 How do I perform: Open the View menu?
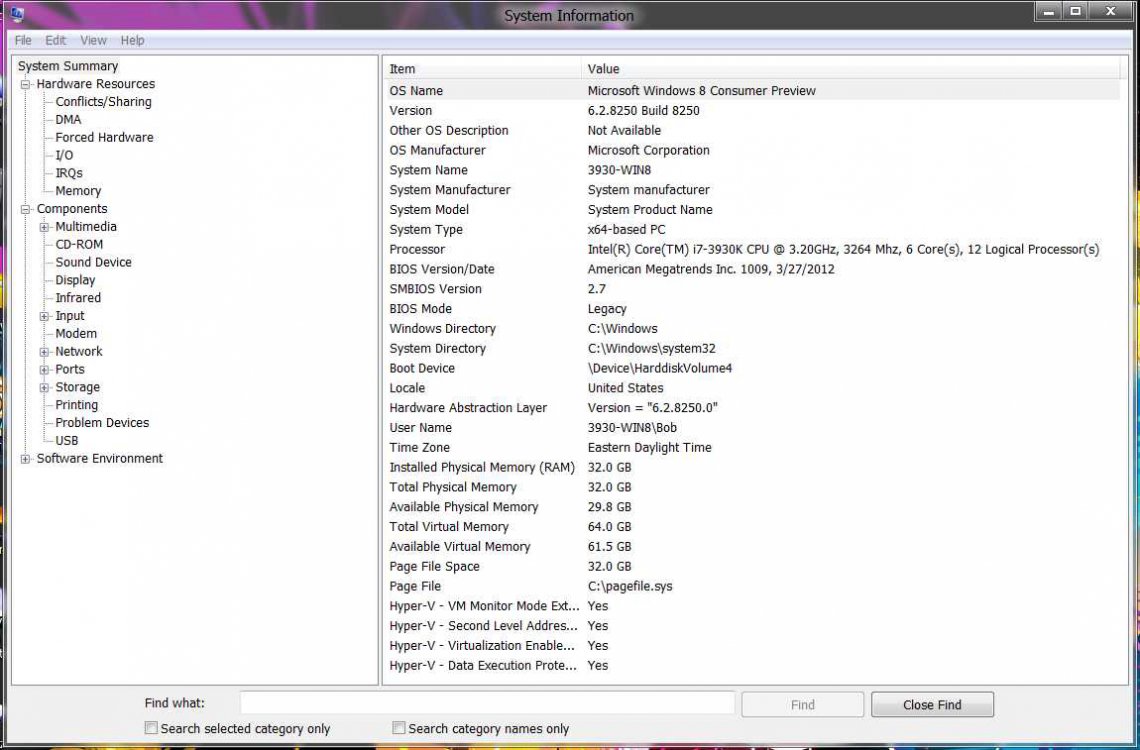[x=93, y=41]
